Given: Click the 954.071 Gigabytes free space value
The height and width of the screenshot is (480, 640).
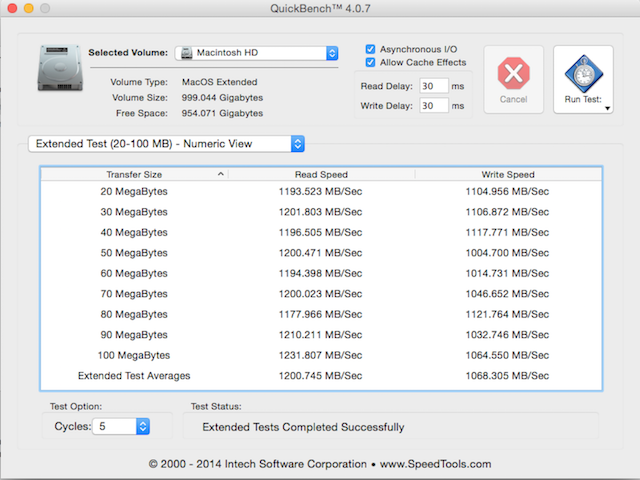Looking at the screenshot, I should click(x=222, y=113).
